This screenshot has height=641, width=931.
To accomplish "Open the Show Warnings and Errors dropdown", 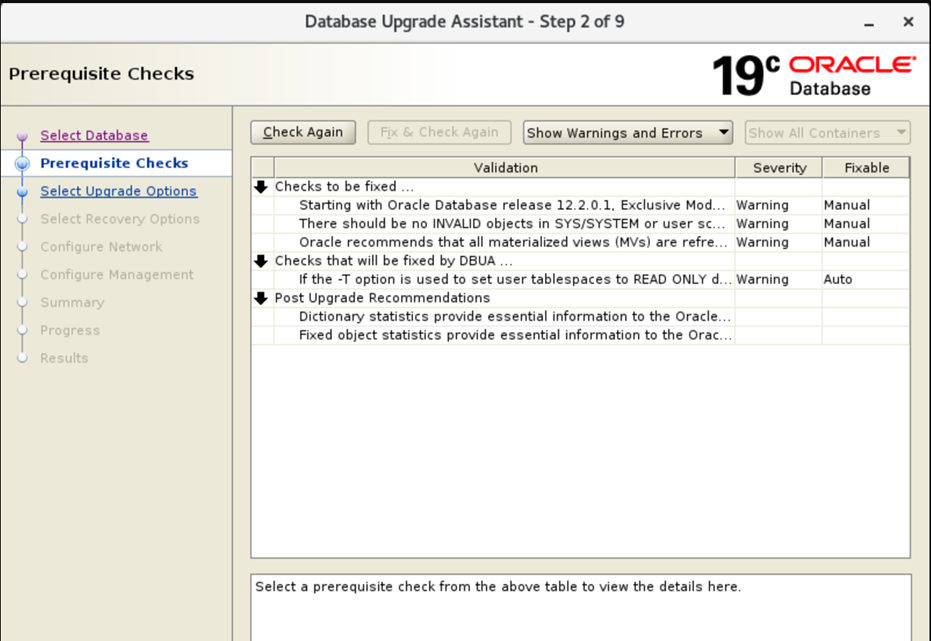I will click(x=628, y=132).
